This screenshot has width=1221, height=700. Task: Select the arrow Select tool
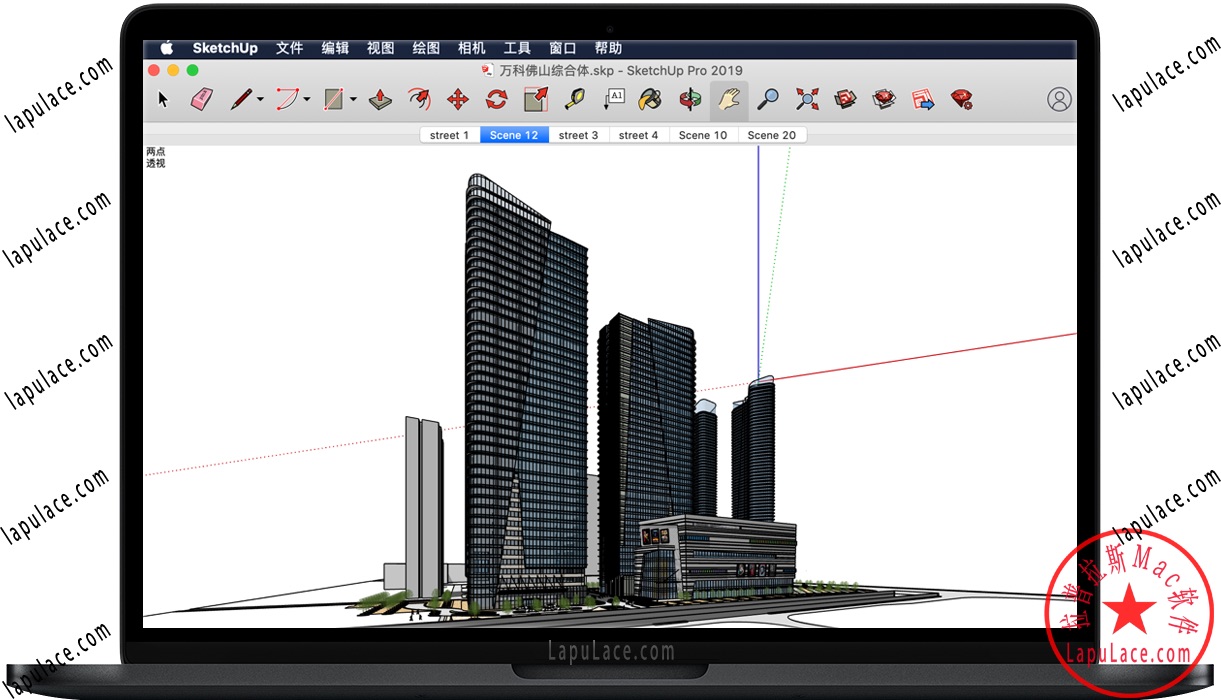pyautogui.click(x=164, y=99)
